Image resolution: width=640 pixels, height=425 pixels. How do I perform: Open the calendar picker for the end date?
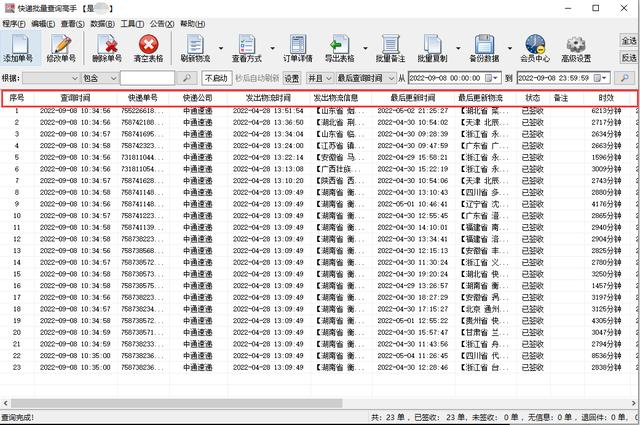point(600,78)
